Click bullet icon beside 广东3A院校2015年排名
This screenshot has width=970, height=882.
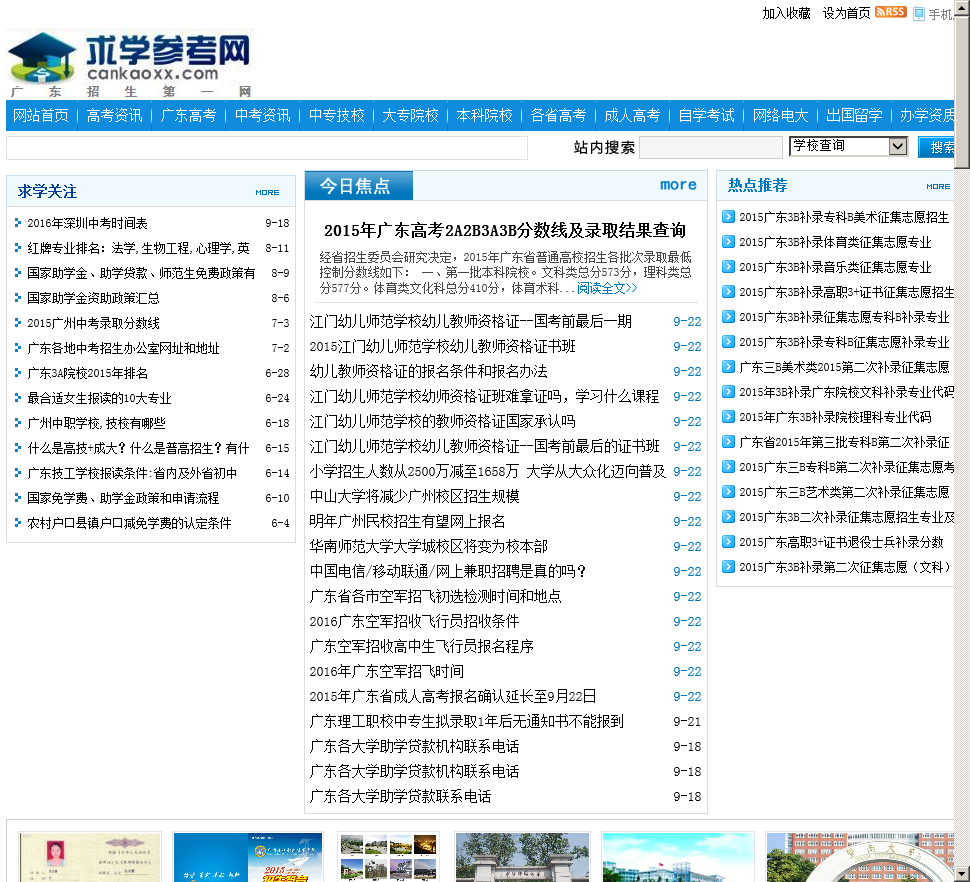coord(18,372)
